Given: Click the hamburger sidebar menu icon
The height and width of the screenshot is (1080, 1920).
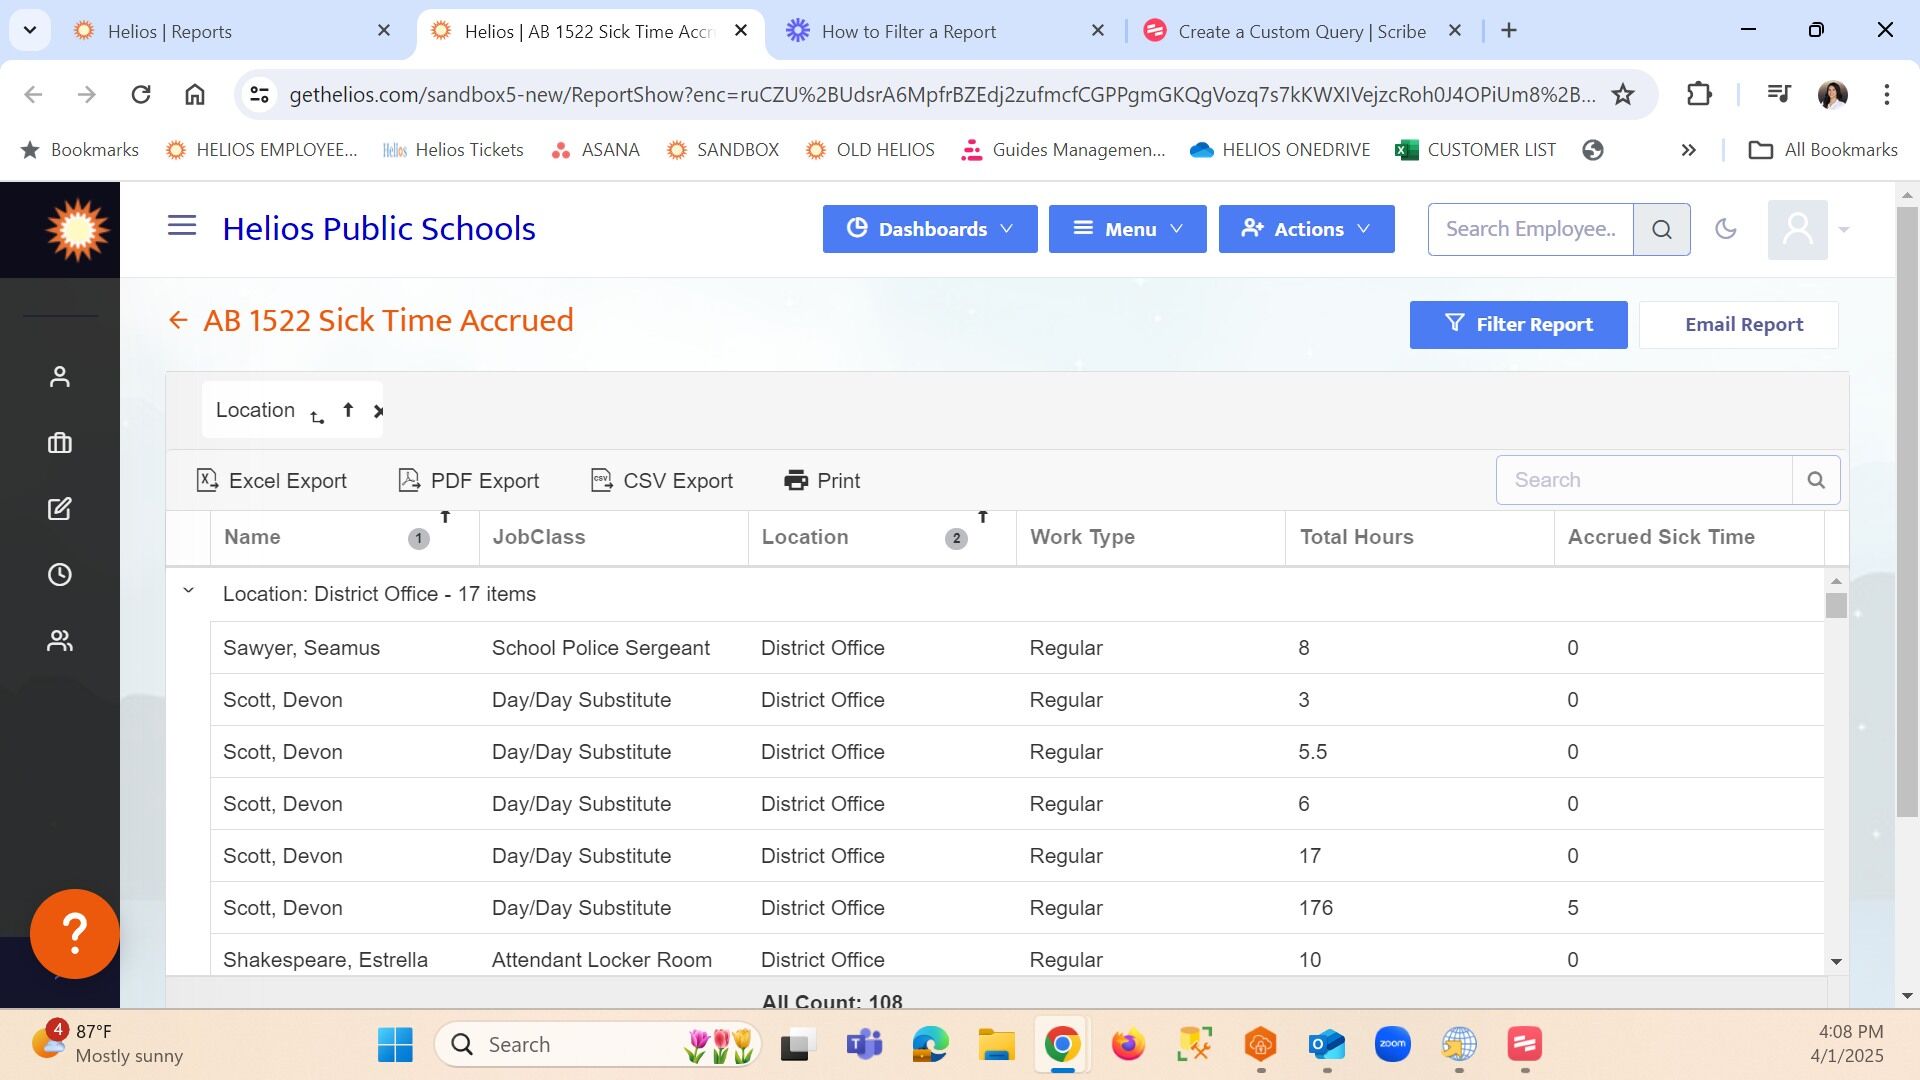Looking at the screenshot, I should pyautogui.click(x=181, y=226).
